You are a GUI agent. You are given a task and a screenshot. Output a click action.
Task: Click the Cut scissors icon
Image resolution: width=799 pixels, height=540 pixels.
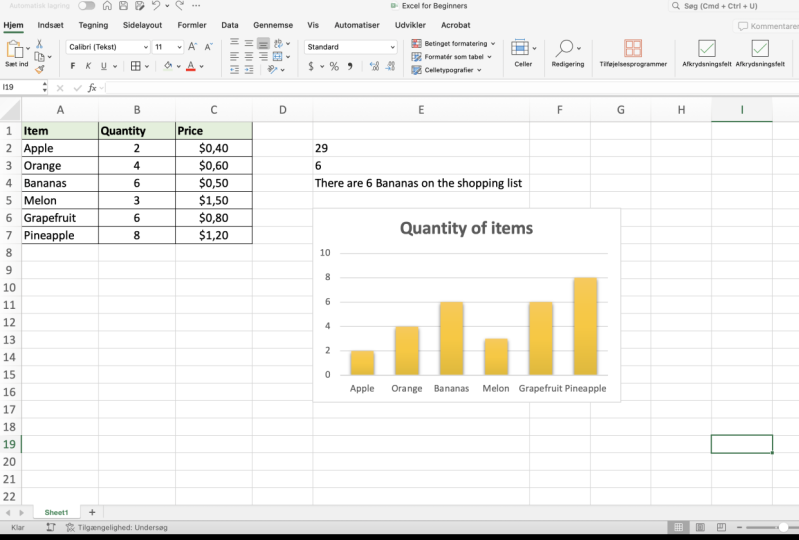(39, 44)
